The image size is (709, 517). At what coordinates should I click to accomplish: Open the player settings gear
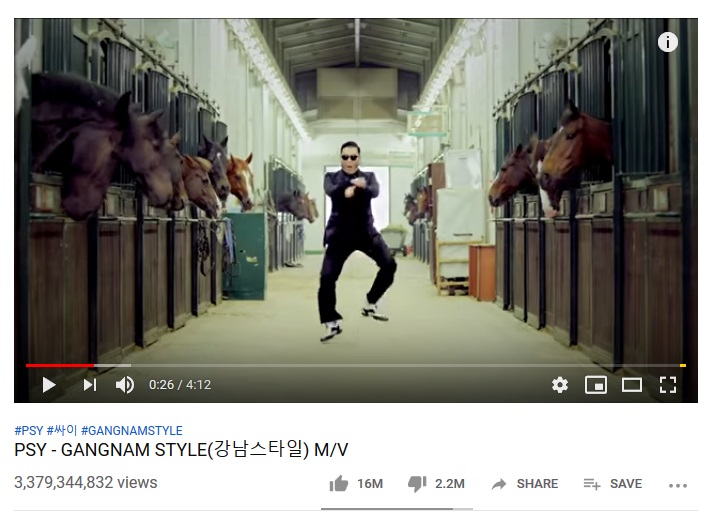[560, 385]
